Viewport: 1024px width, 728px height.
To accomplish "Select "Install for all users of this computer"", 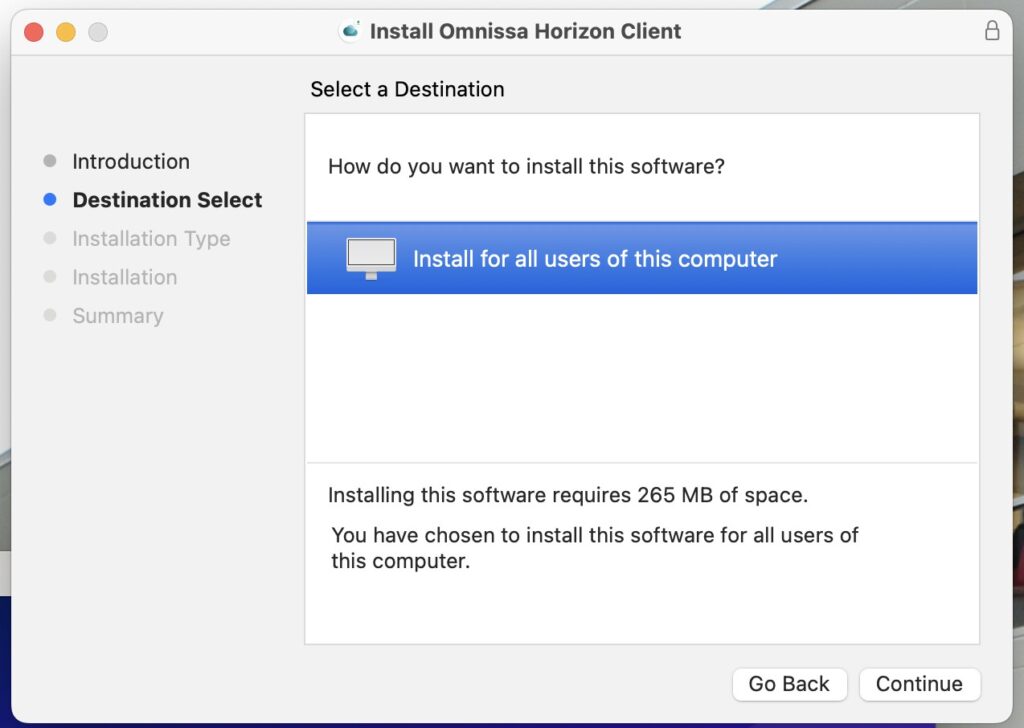I will tap(595, 259).
